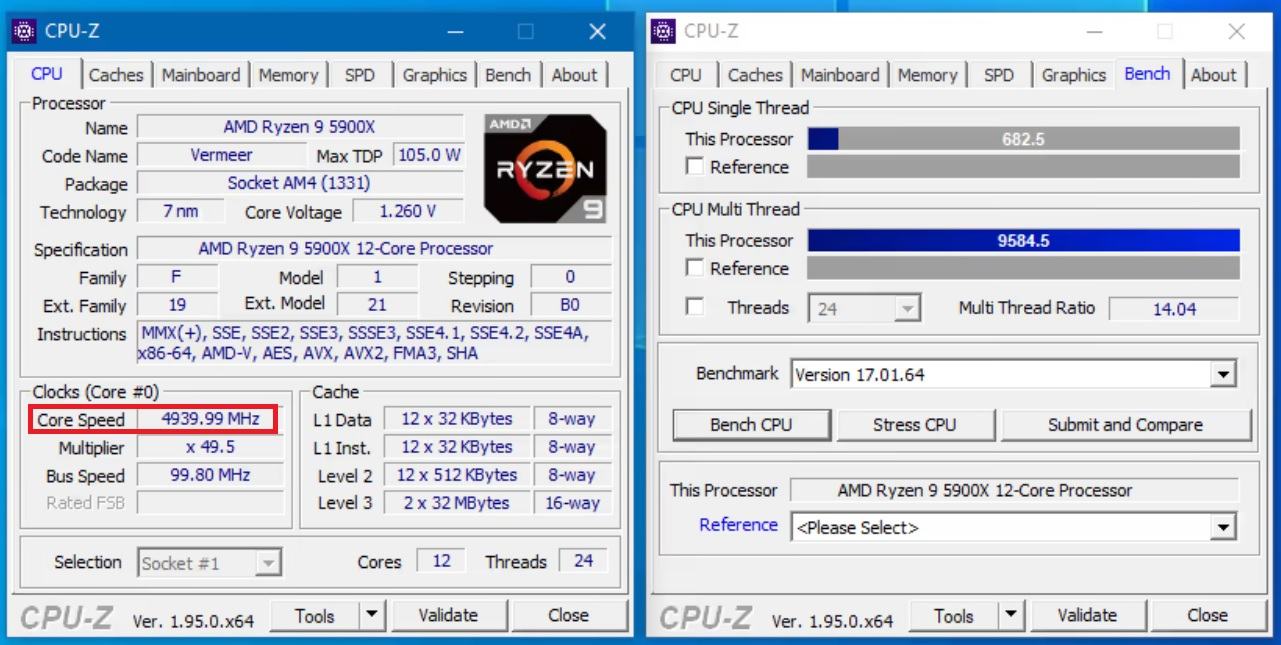Click the Package value Socket AM4 (1331)
The image size is (1281, 645).
pos(300,183)
